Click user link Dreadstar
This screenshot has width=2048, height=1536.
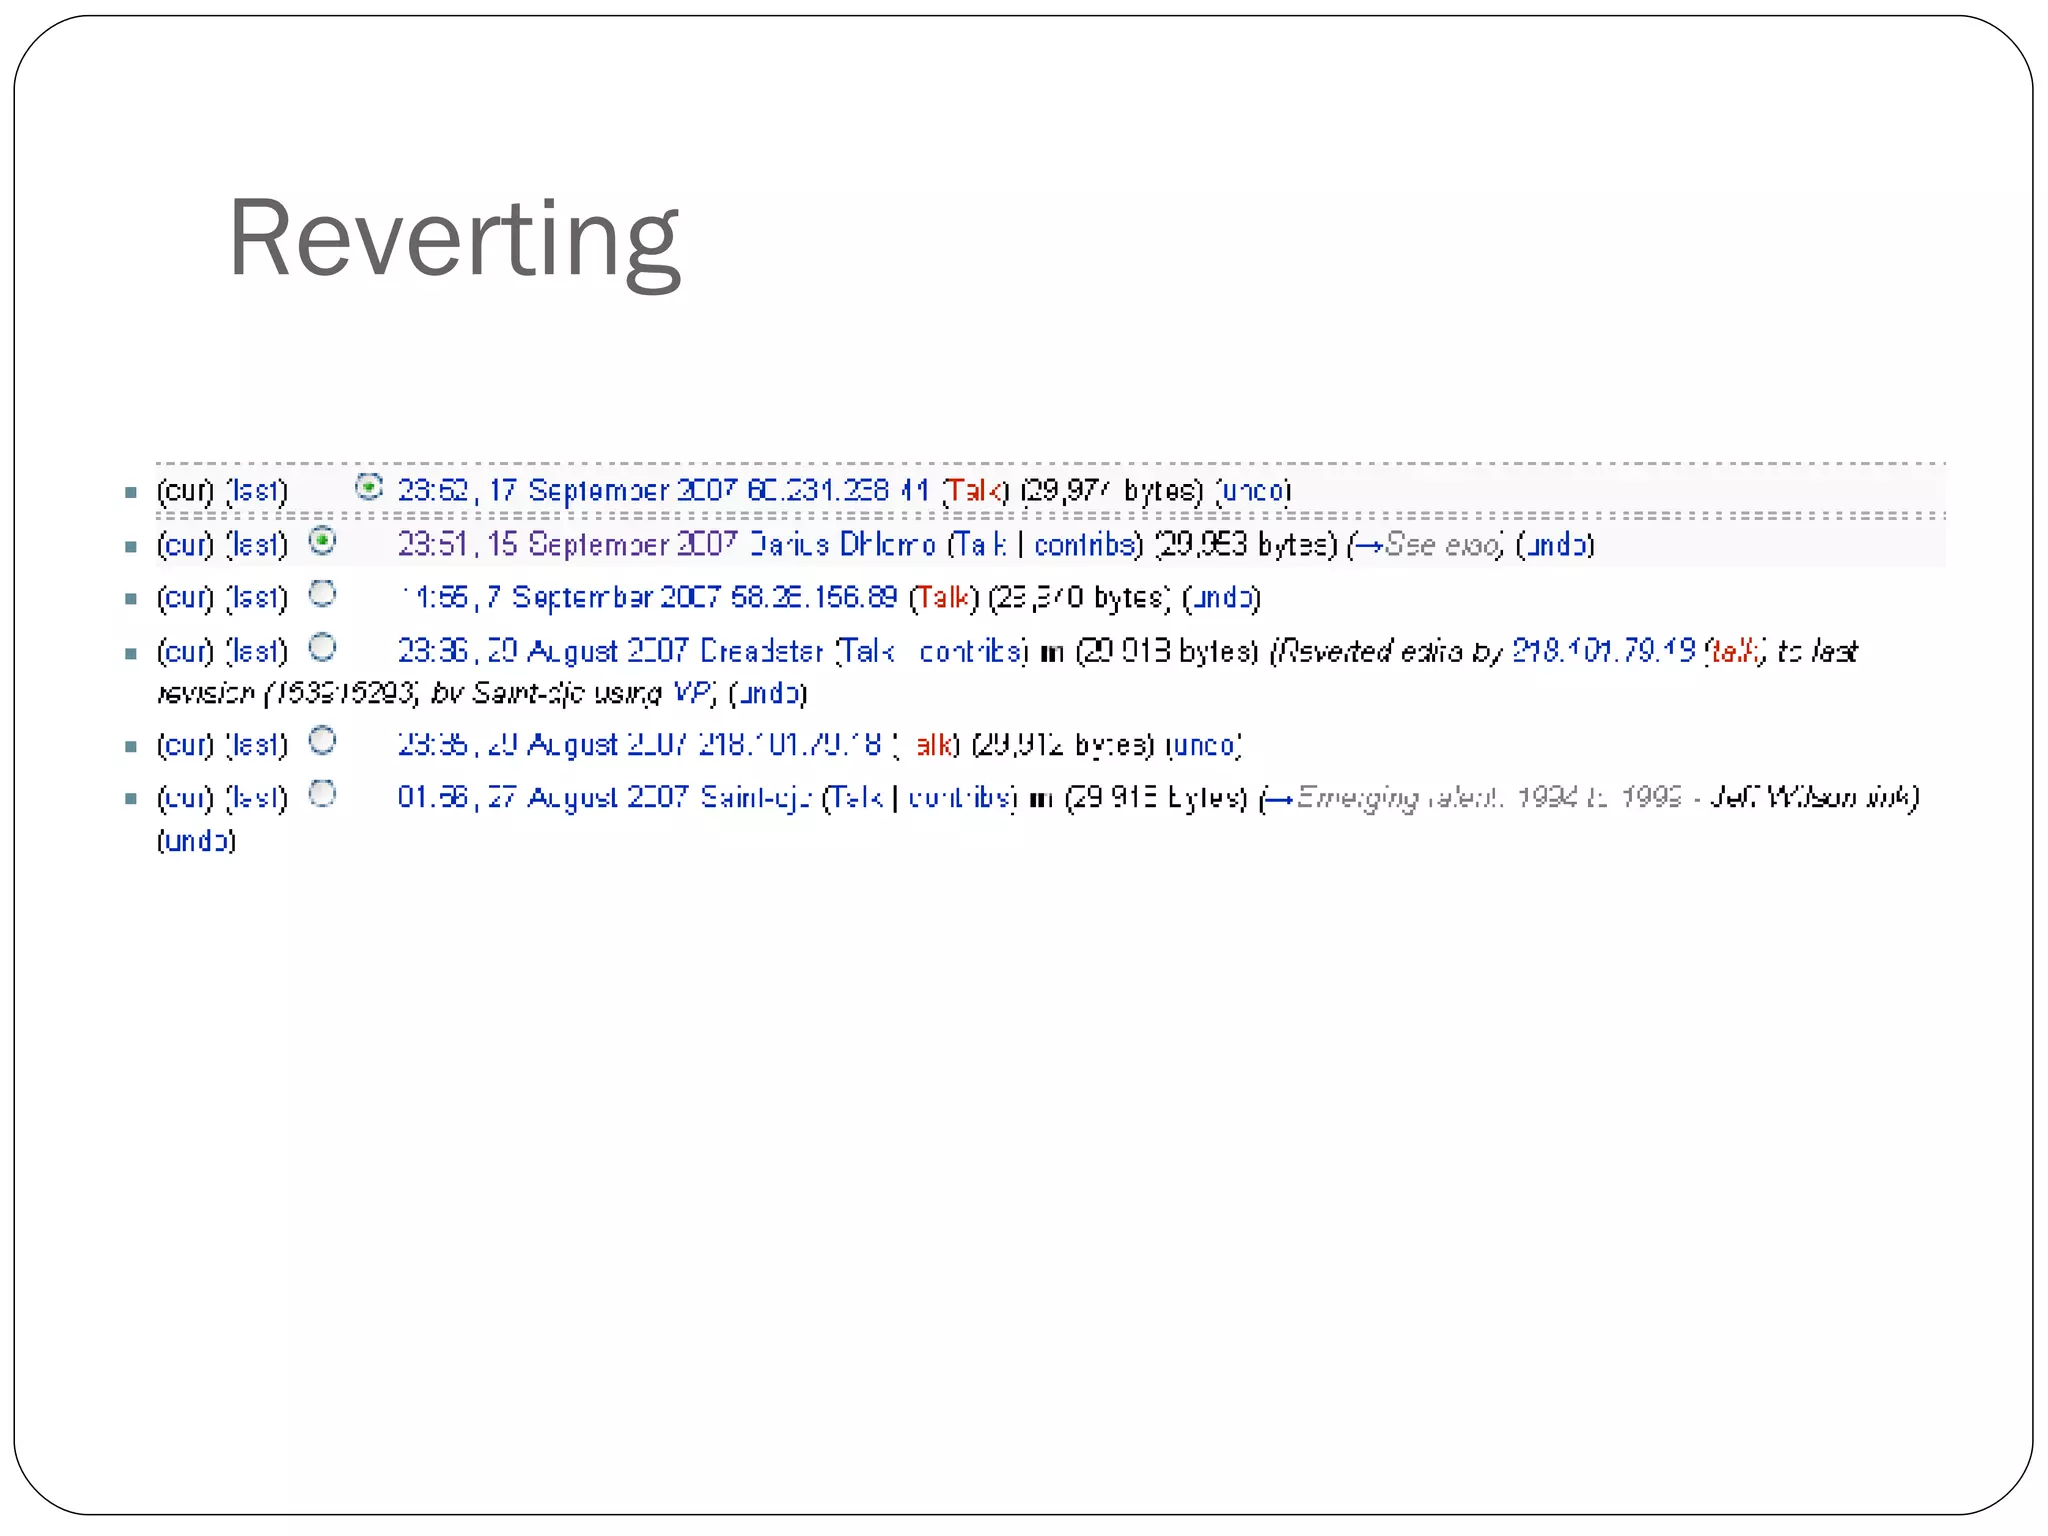pos(762,651)
